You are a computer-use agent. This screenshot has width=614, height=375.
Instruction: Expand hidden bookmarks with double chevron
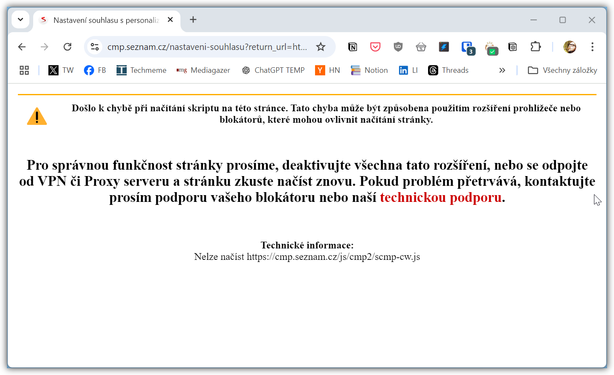pos(502,70)
